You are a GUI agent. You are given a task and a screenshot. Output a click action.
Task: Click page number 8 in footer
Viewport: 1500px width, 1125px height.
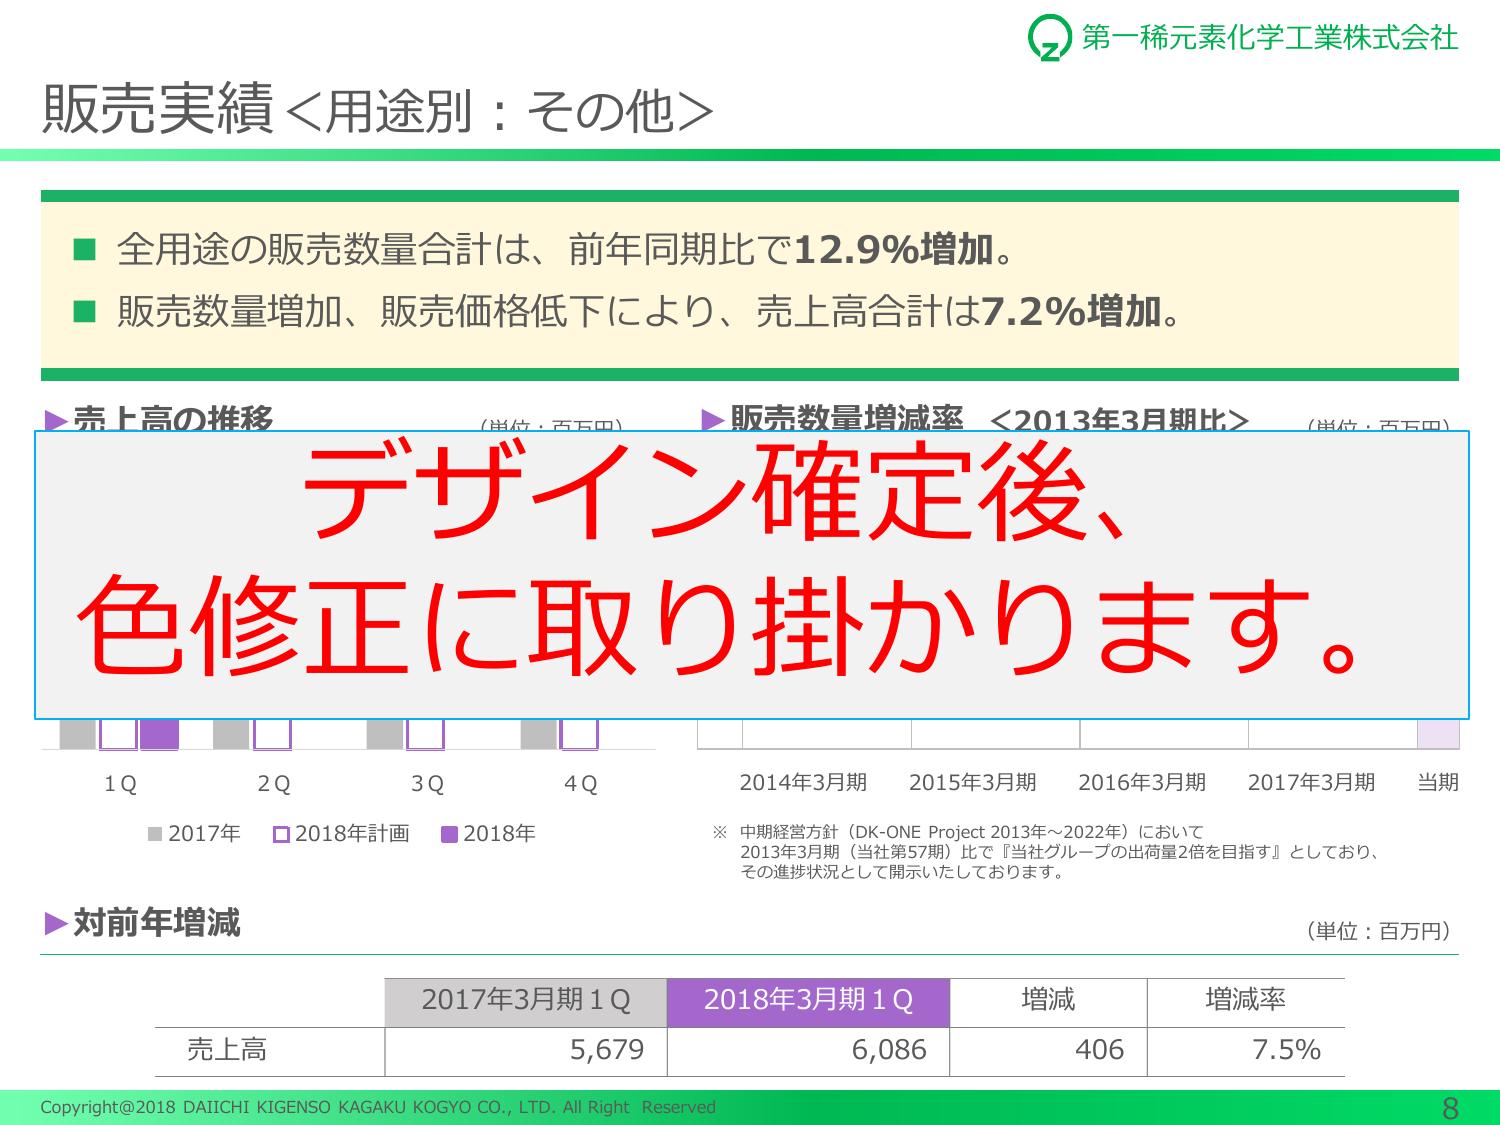[x=1450, y=1108]
